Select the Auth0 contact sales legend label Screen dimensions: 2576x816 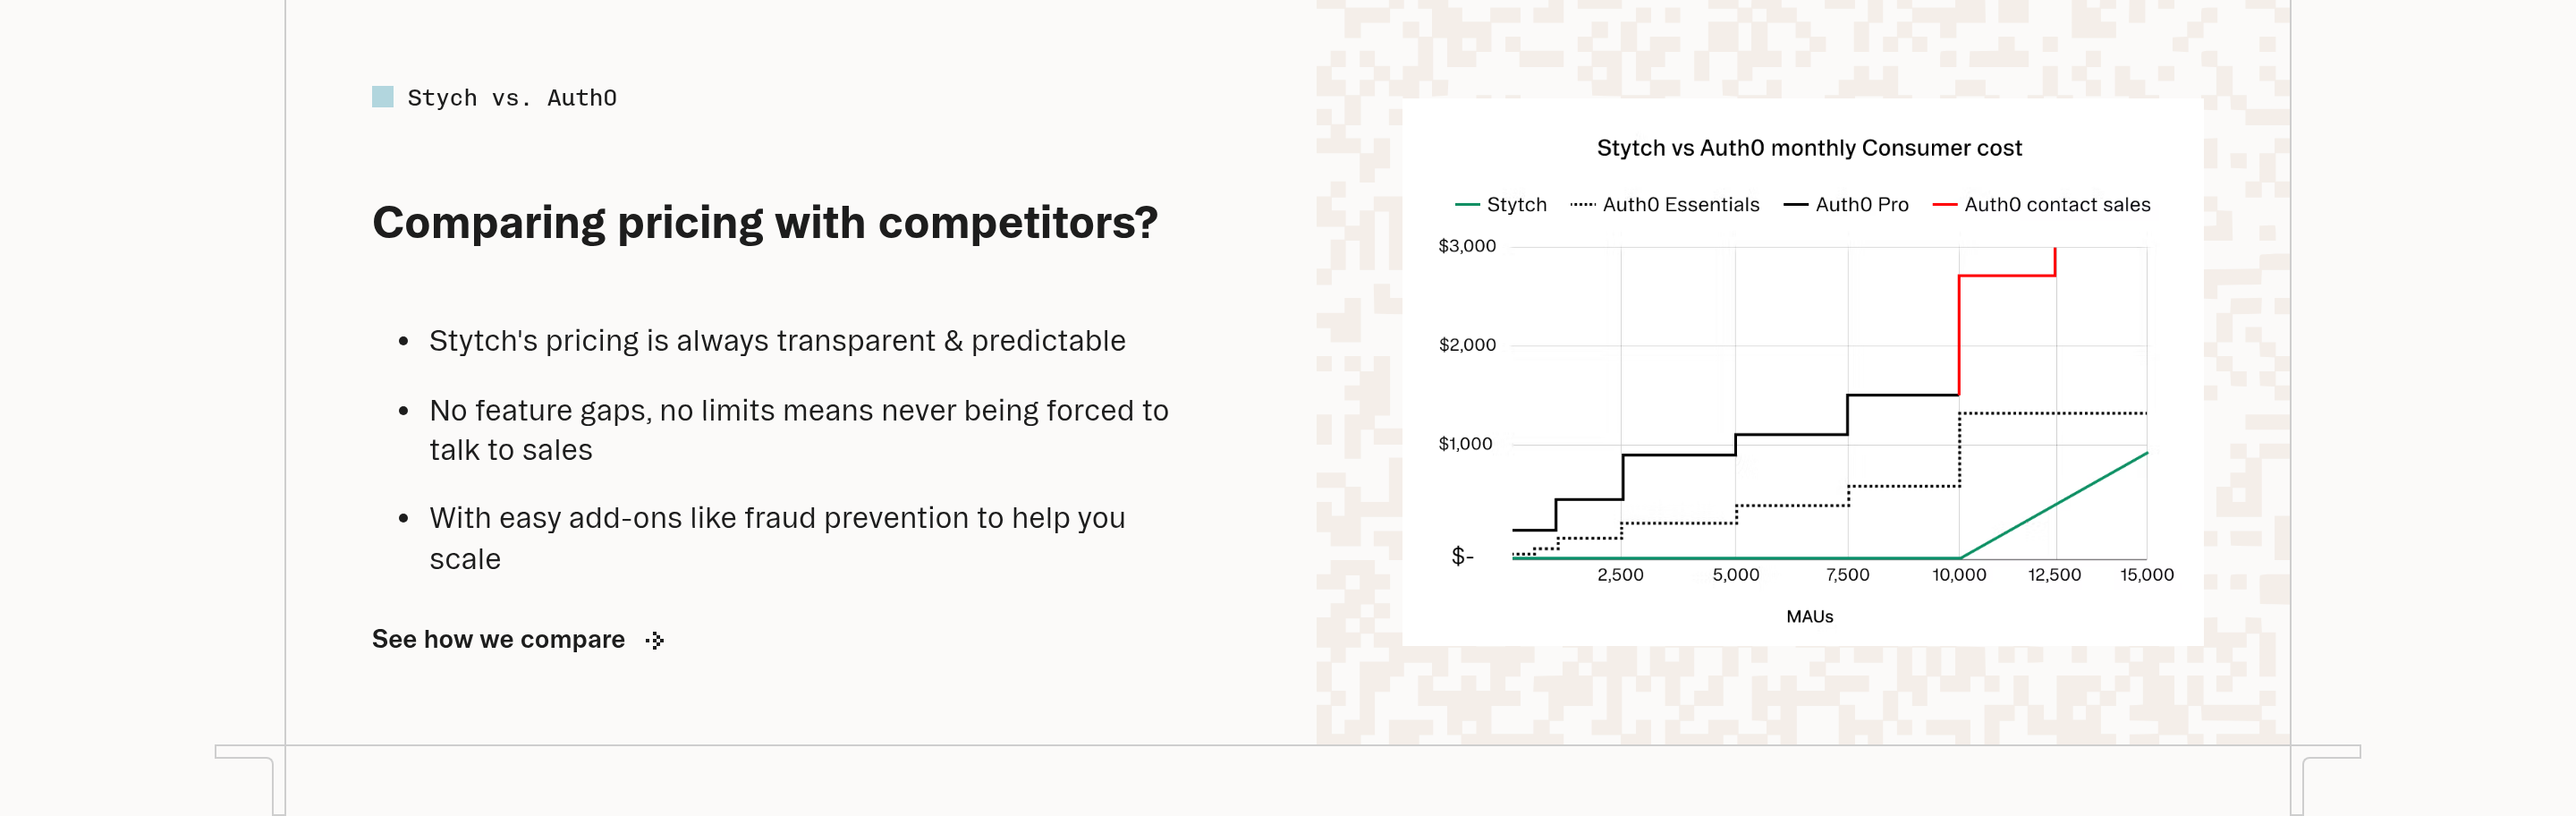(2056, 204)
